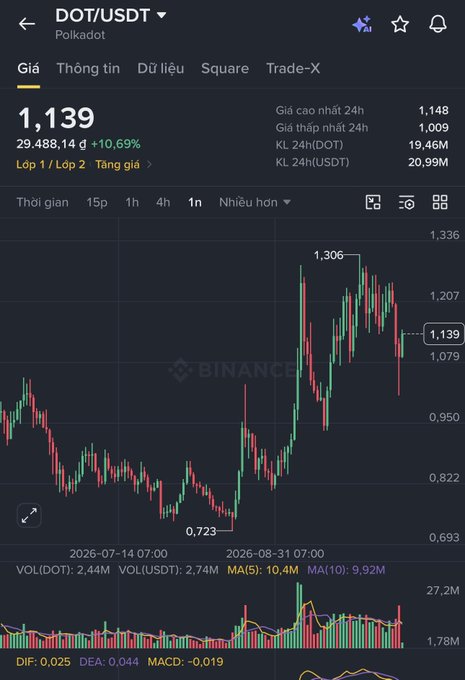Tap the DIF: 0,025 indicator label
The width and height of the screenshot is (465, 680).
coord(43,662)
